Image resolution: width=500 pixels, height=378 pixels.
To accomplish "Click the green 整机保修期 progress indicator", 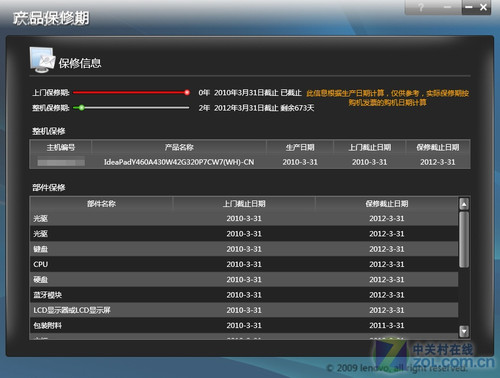I will 81,107.
